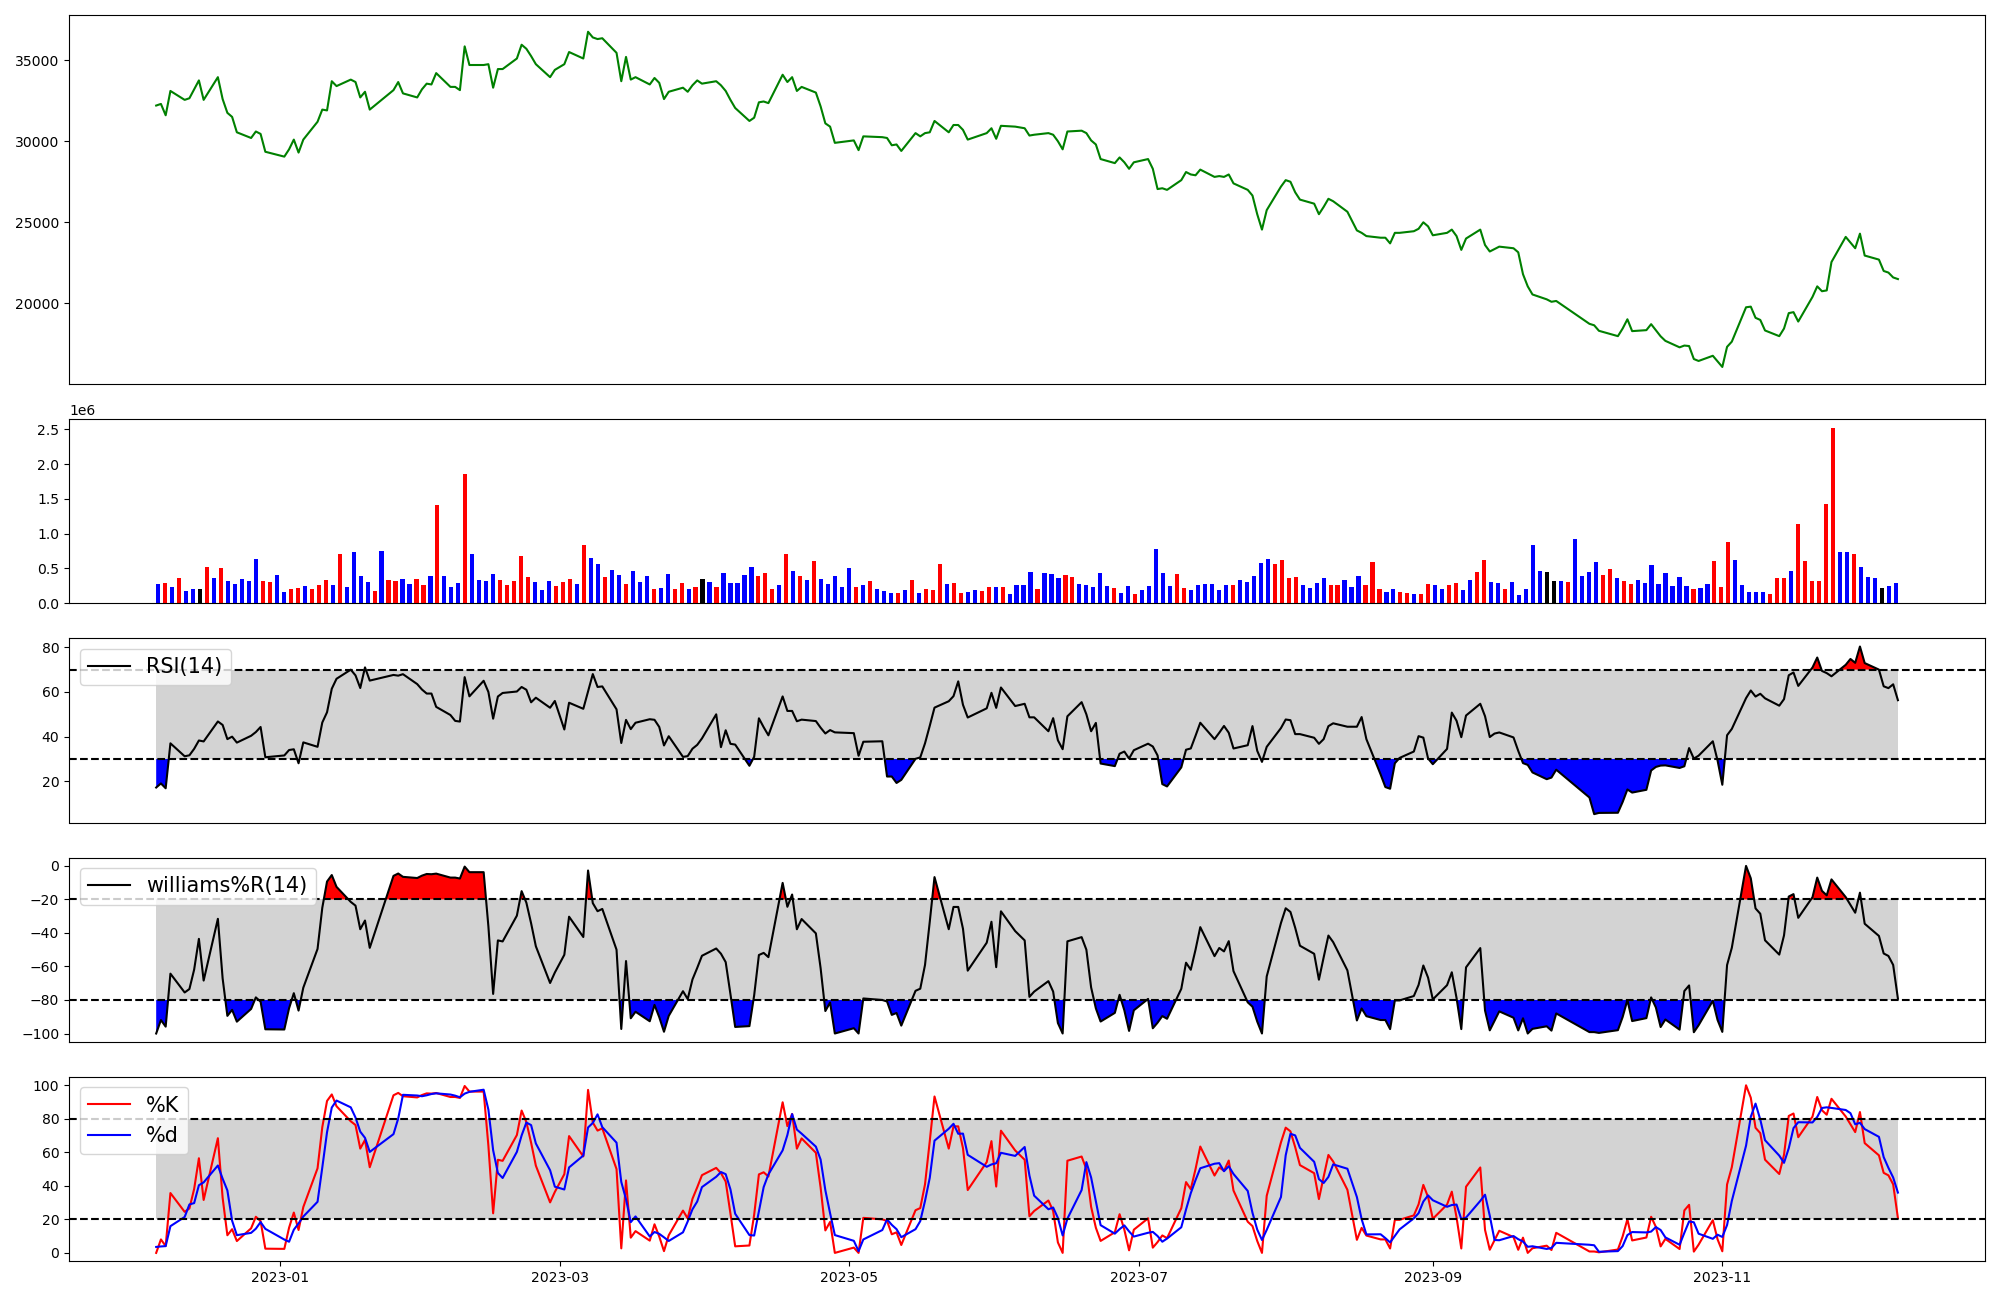Click red %K line sample in legend
Viewport: 2000px width, 1300px height.
click(109, 1105)
